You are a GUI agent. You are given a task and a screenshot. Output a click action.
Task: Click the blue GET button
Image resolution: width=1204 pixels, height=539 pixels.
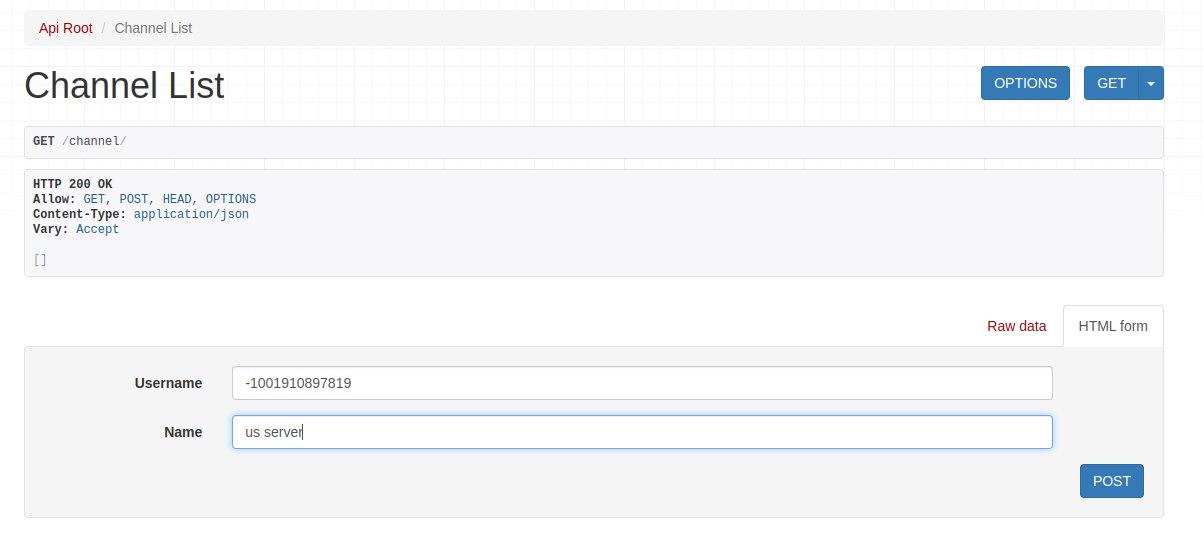pyautogui.click(x=1111, y=83)
